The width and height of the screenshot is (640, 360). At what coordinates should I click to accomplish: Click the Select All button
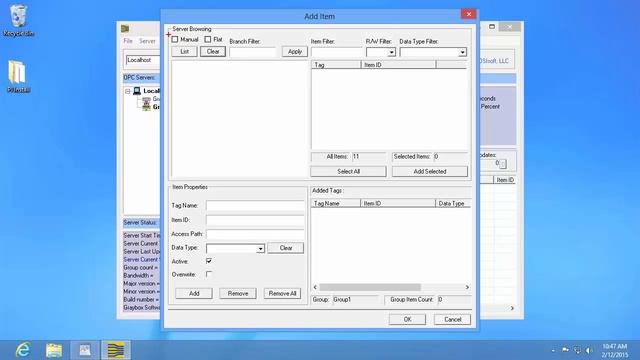[x=348, y=171]
